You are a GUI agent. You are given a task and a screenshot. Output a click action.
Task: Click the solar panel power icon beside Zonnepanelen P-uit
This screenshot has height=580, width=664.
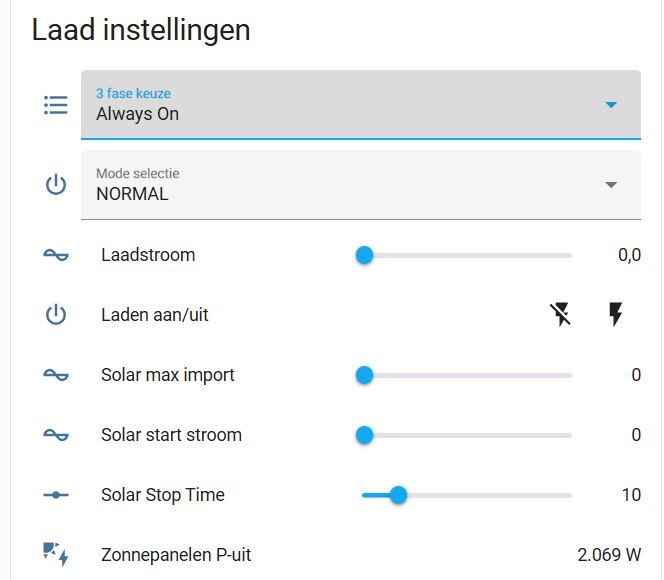pyautogui.click(x=56, y=555)
